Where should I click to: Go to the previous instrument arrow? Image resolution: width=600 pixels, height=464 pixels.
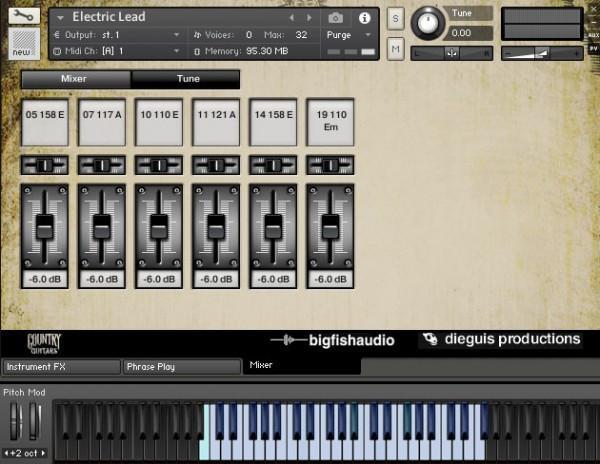pyautogui.click(x=291, y=18)
